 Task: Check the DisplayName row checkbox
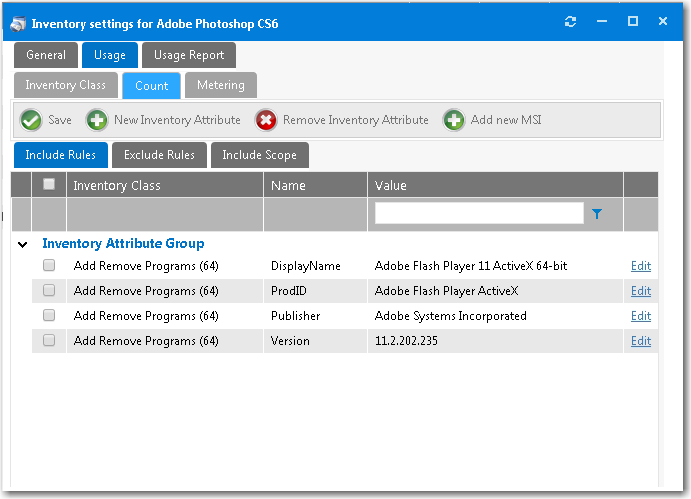pyautogui.click(x=49, y=266)
